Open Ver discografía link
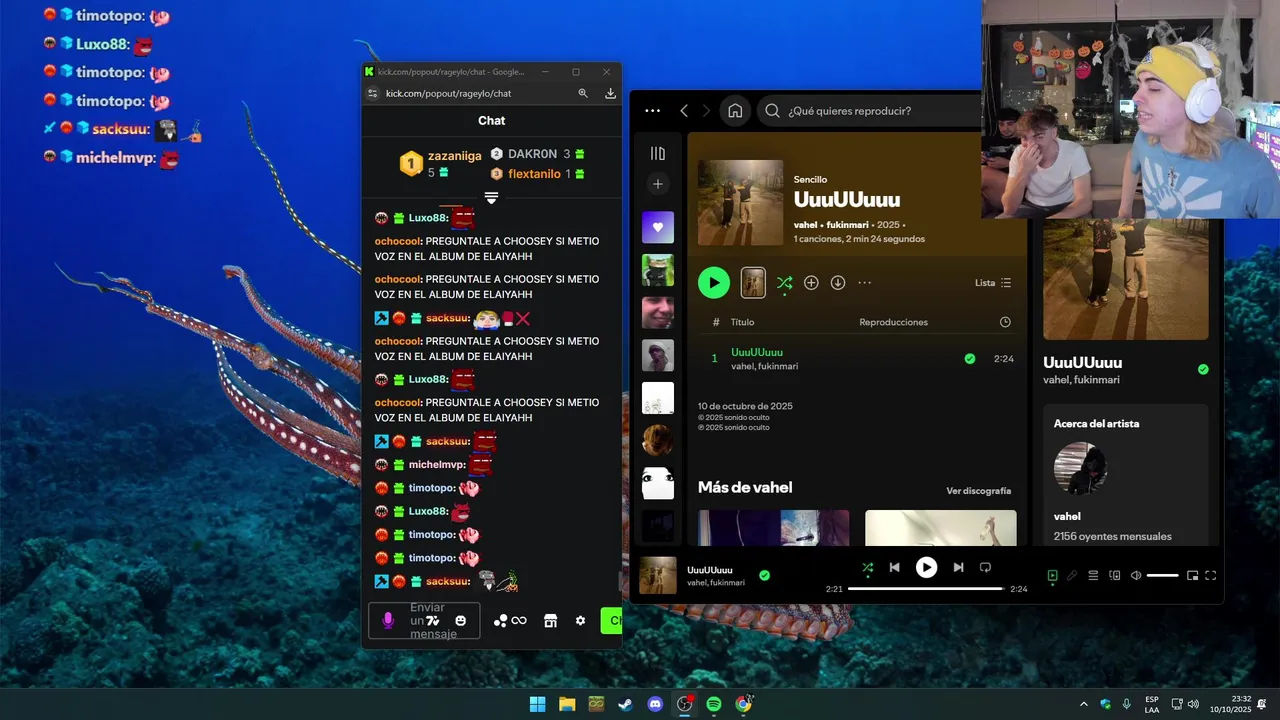1280x720 pixels. click(979, 491)
